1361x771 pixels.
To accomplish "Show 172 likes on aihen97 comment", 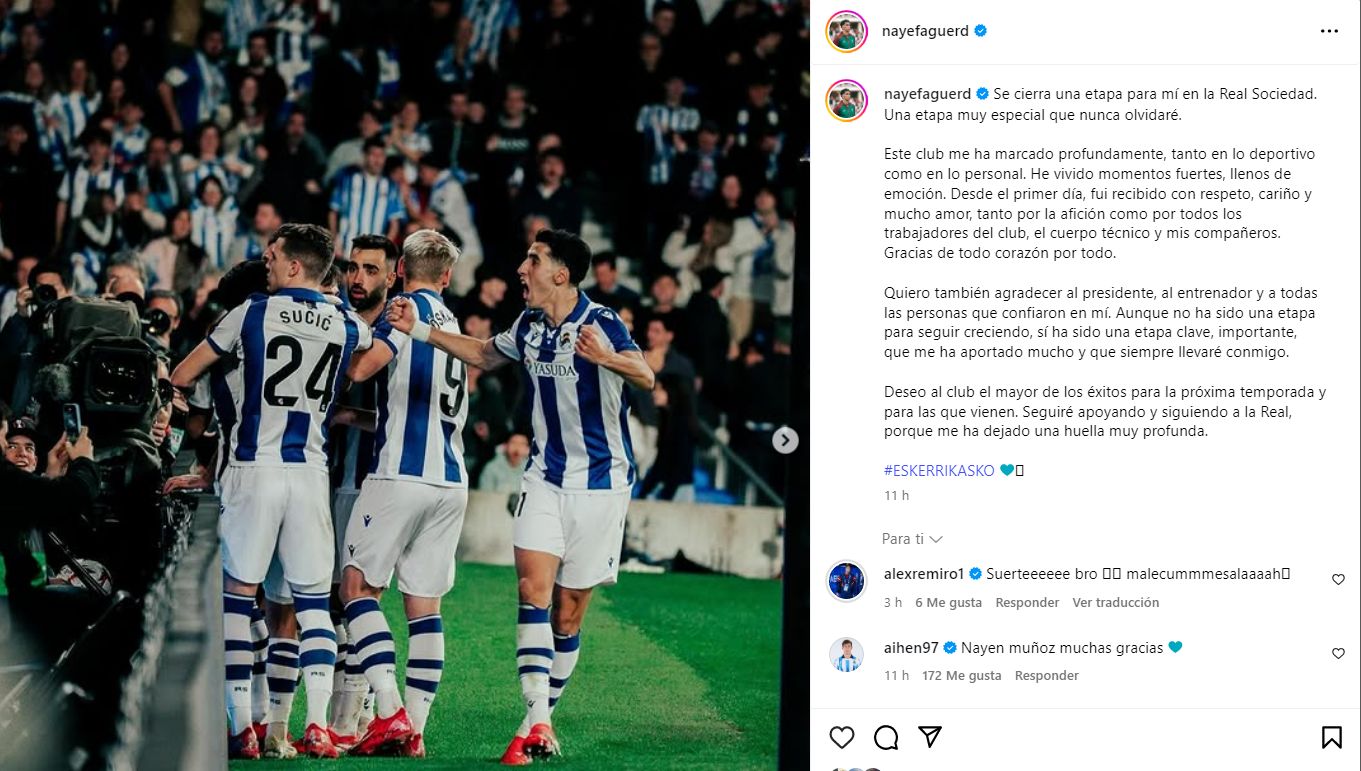I will coord(962,675).
